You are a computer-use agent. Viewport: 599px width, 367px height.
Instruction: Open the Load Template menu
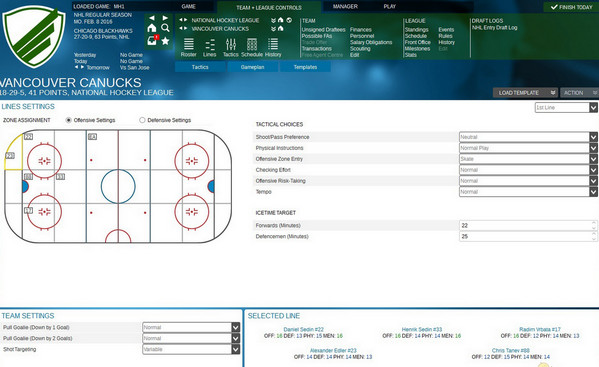[525, 93]
